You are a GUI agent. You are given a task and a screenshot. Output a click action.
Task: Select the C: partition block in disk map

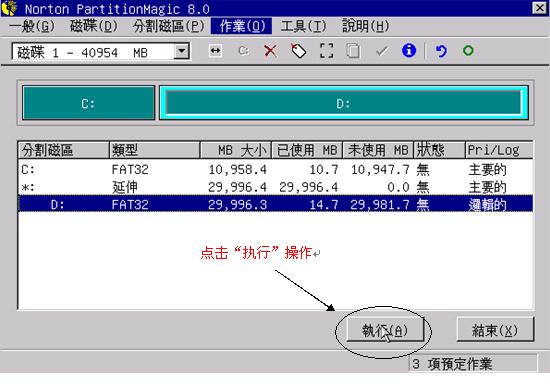click(x=88, y=103)
